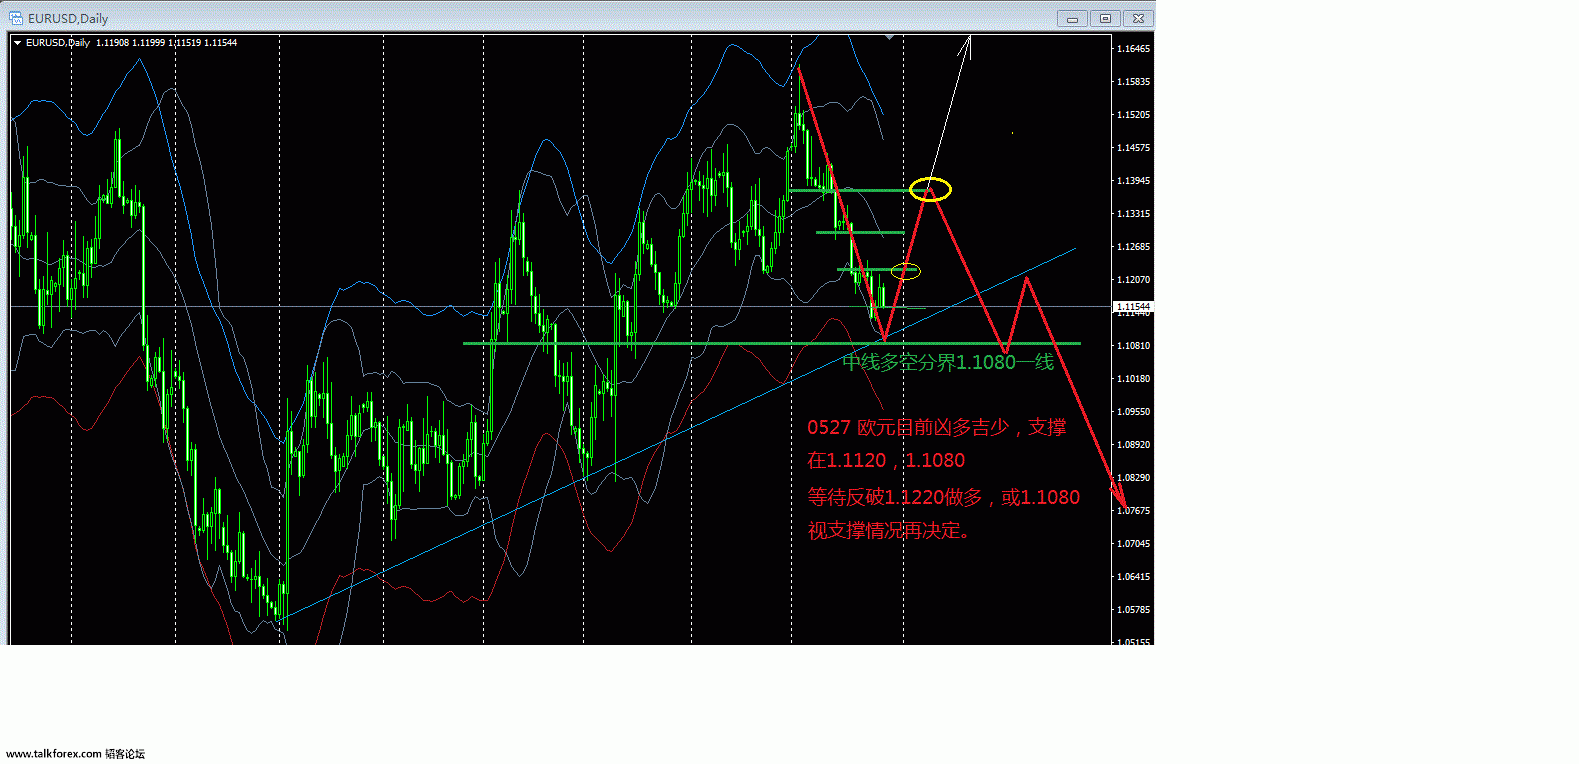Click price scale value 1.07675

click(1133, 510)
